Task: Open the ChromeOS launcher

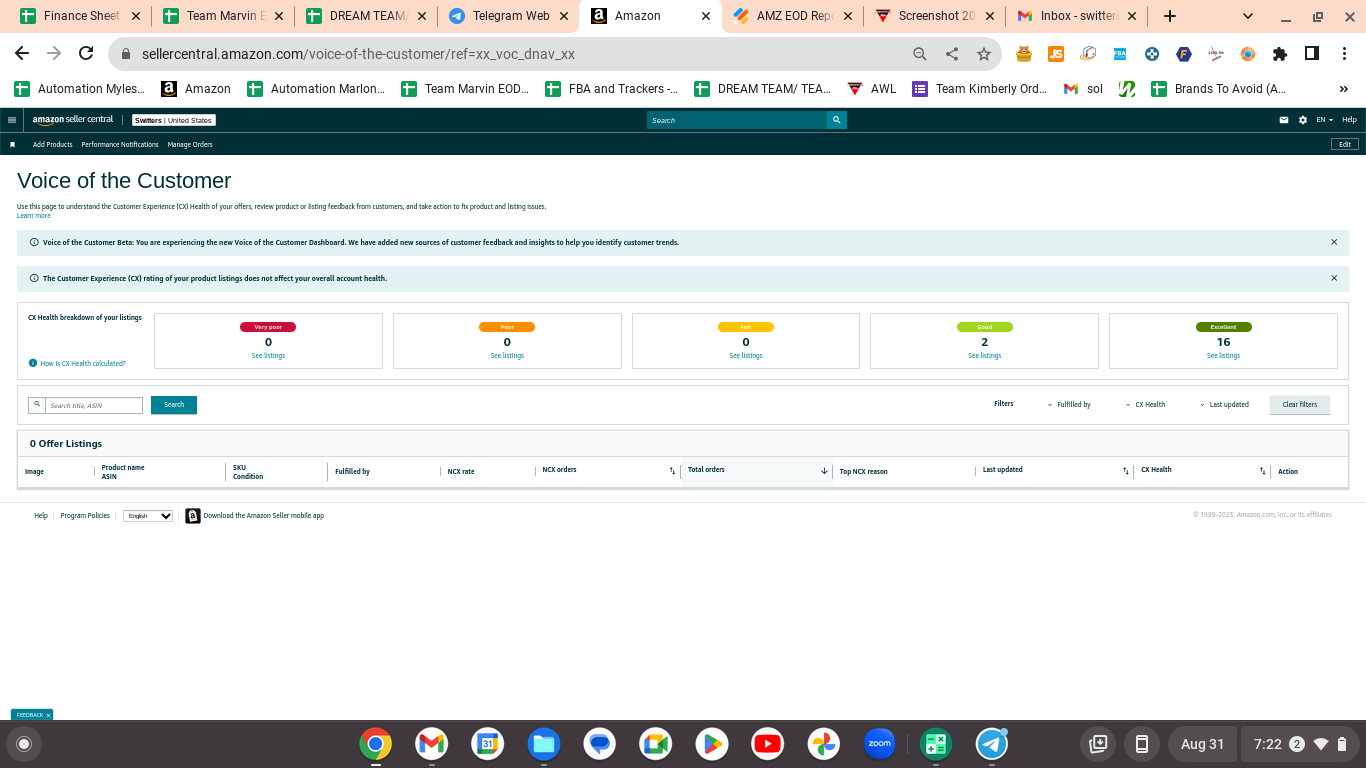Action: (24, 744)
